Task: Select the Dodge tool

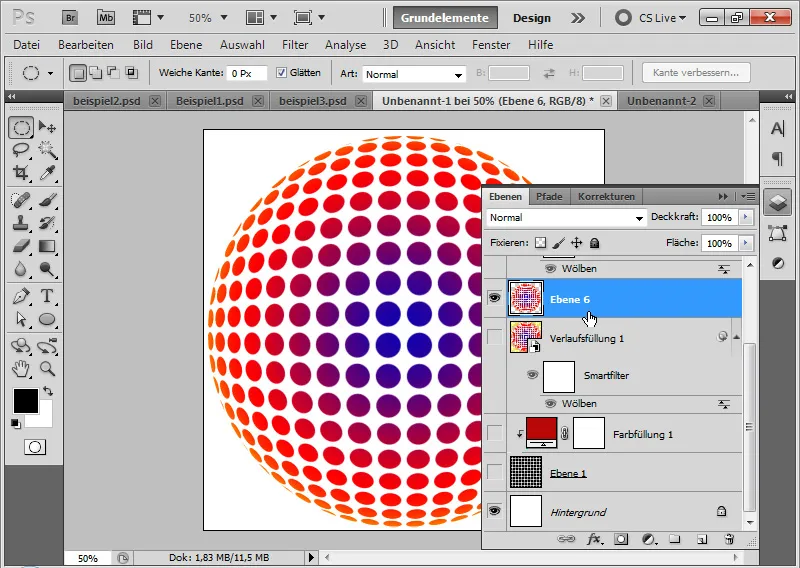Action: point(47,269)
